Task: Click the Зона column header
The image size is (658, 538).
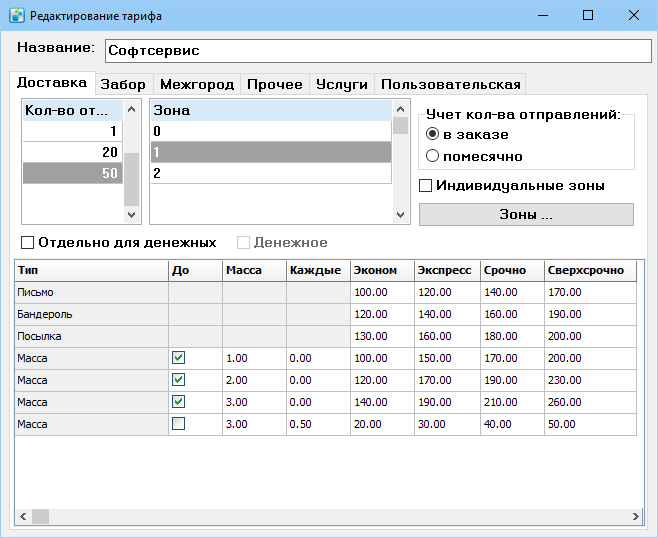Action: [x=271, y=110]
